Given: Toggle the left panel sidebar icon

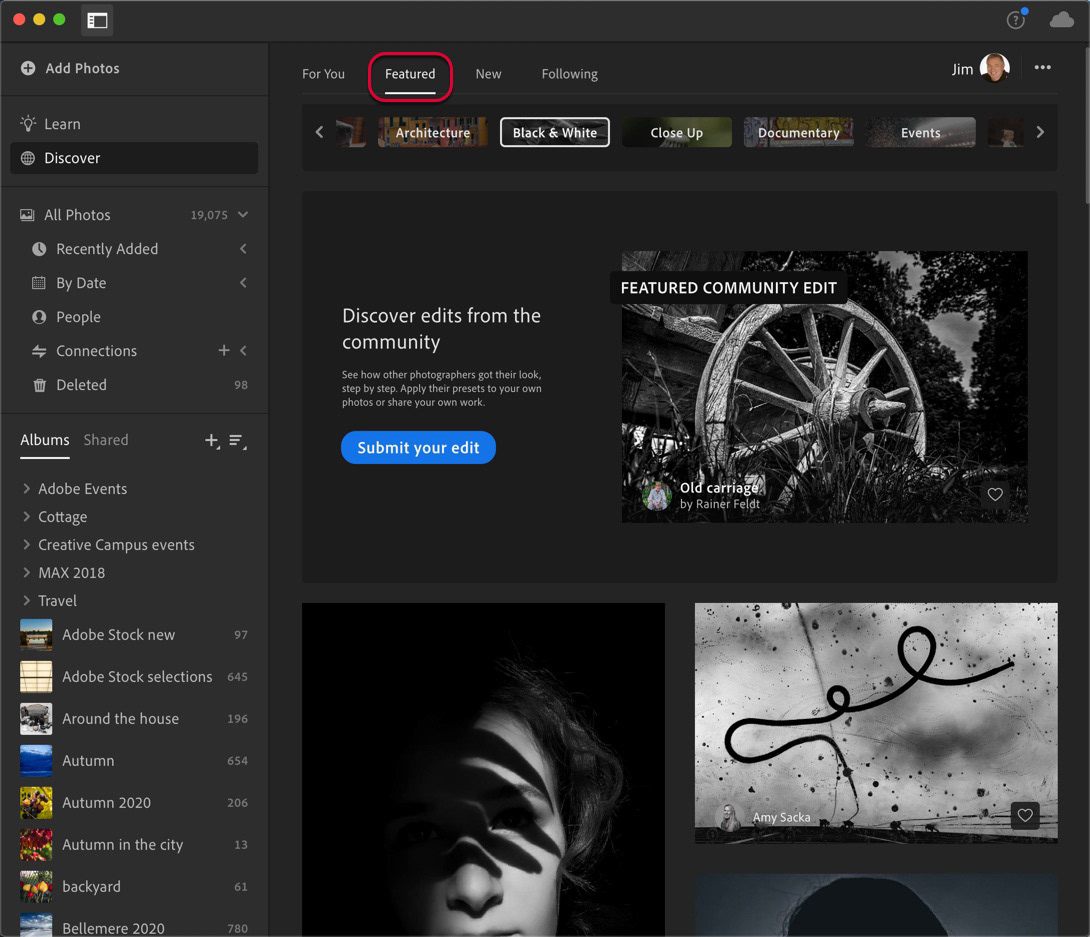Looking at the screenshot, I should tap(97, 20).
